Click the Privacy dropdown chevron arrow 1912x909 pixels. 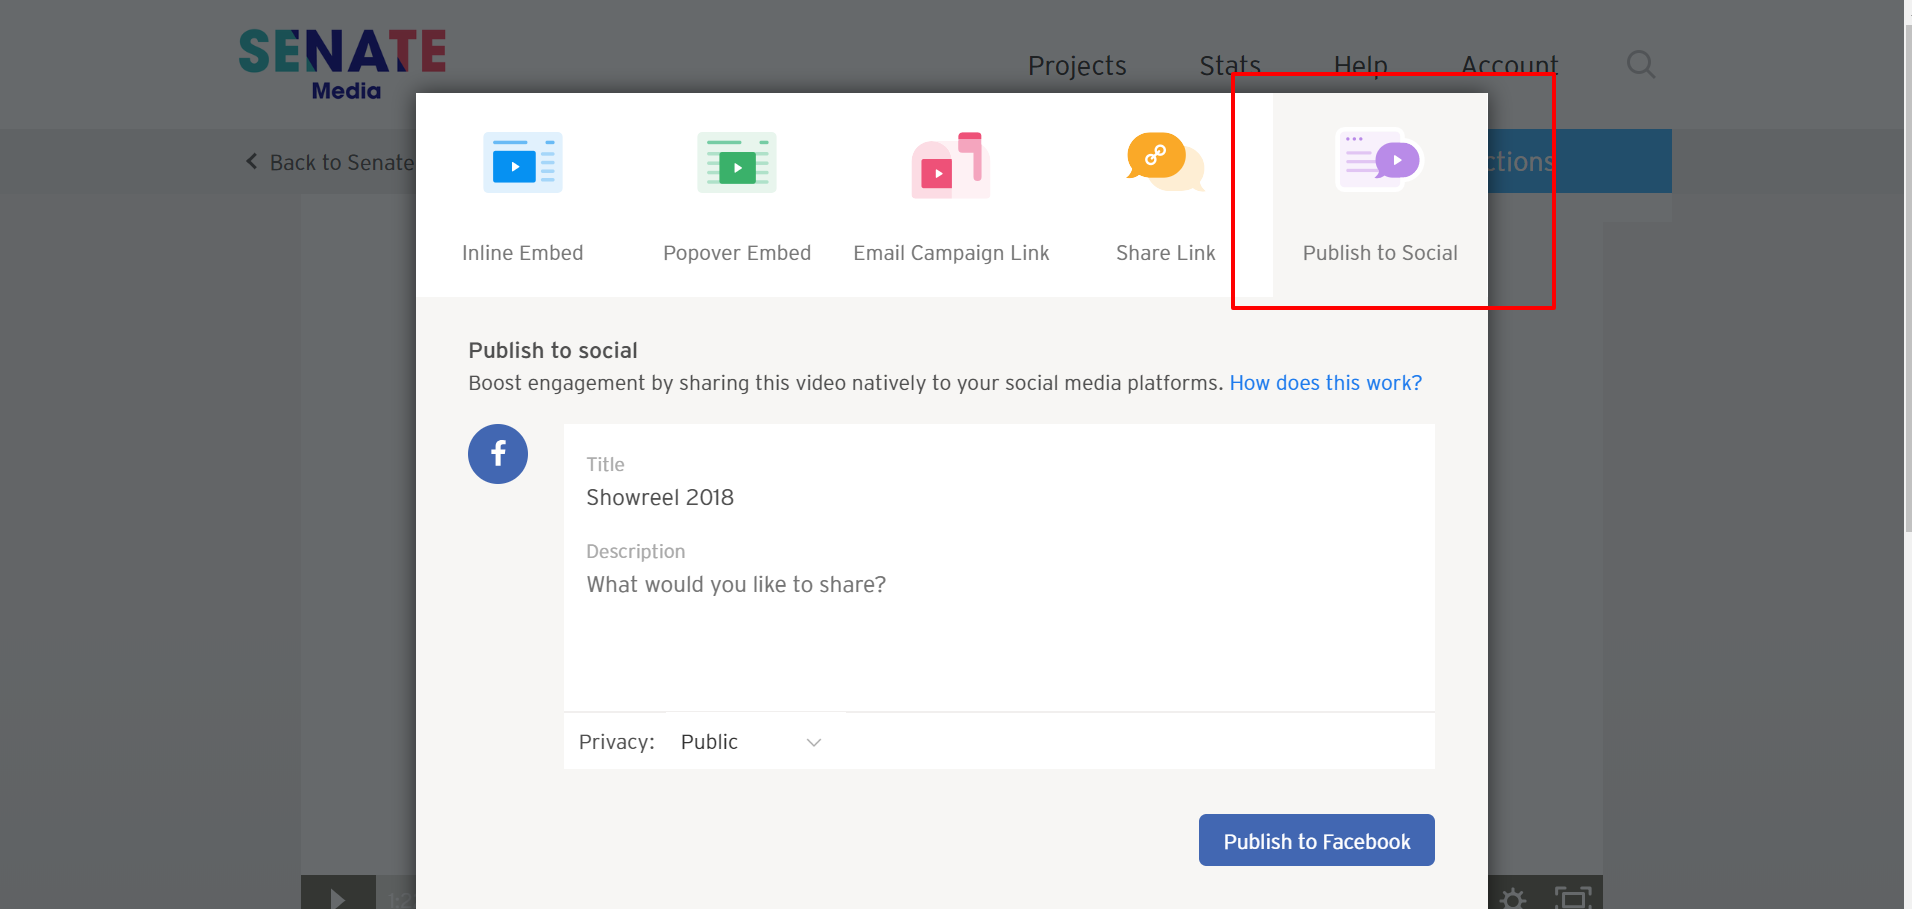click(x=814, y=742)
